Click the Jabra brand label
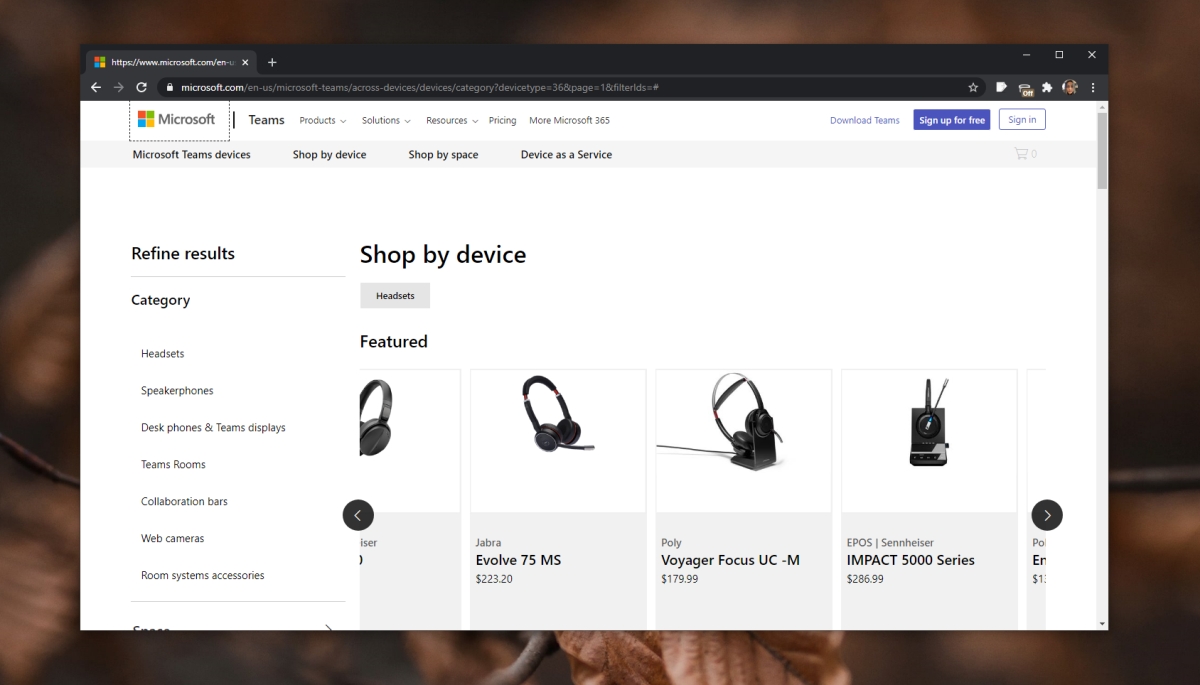Screen dimensions: 1200x685 point(489,543)
